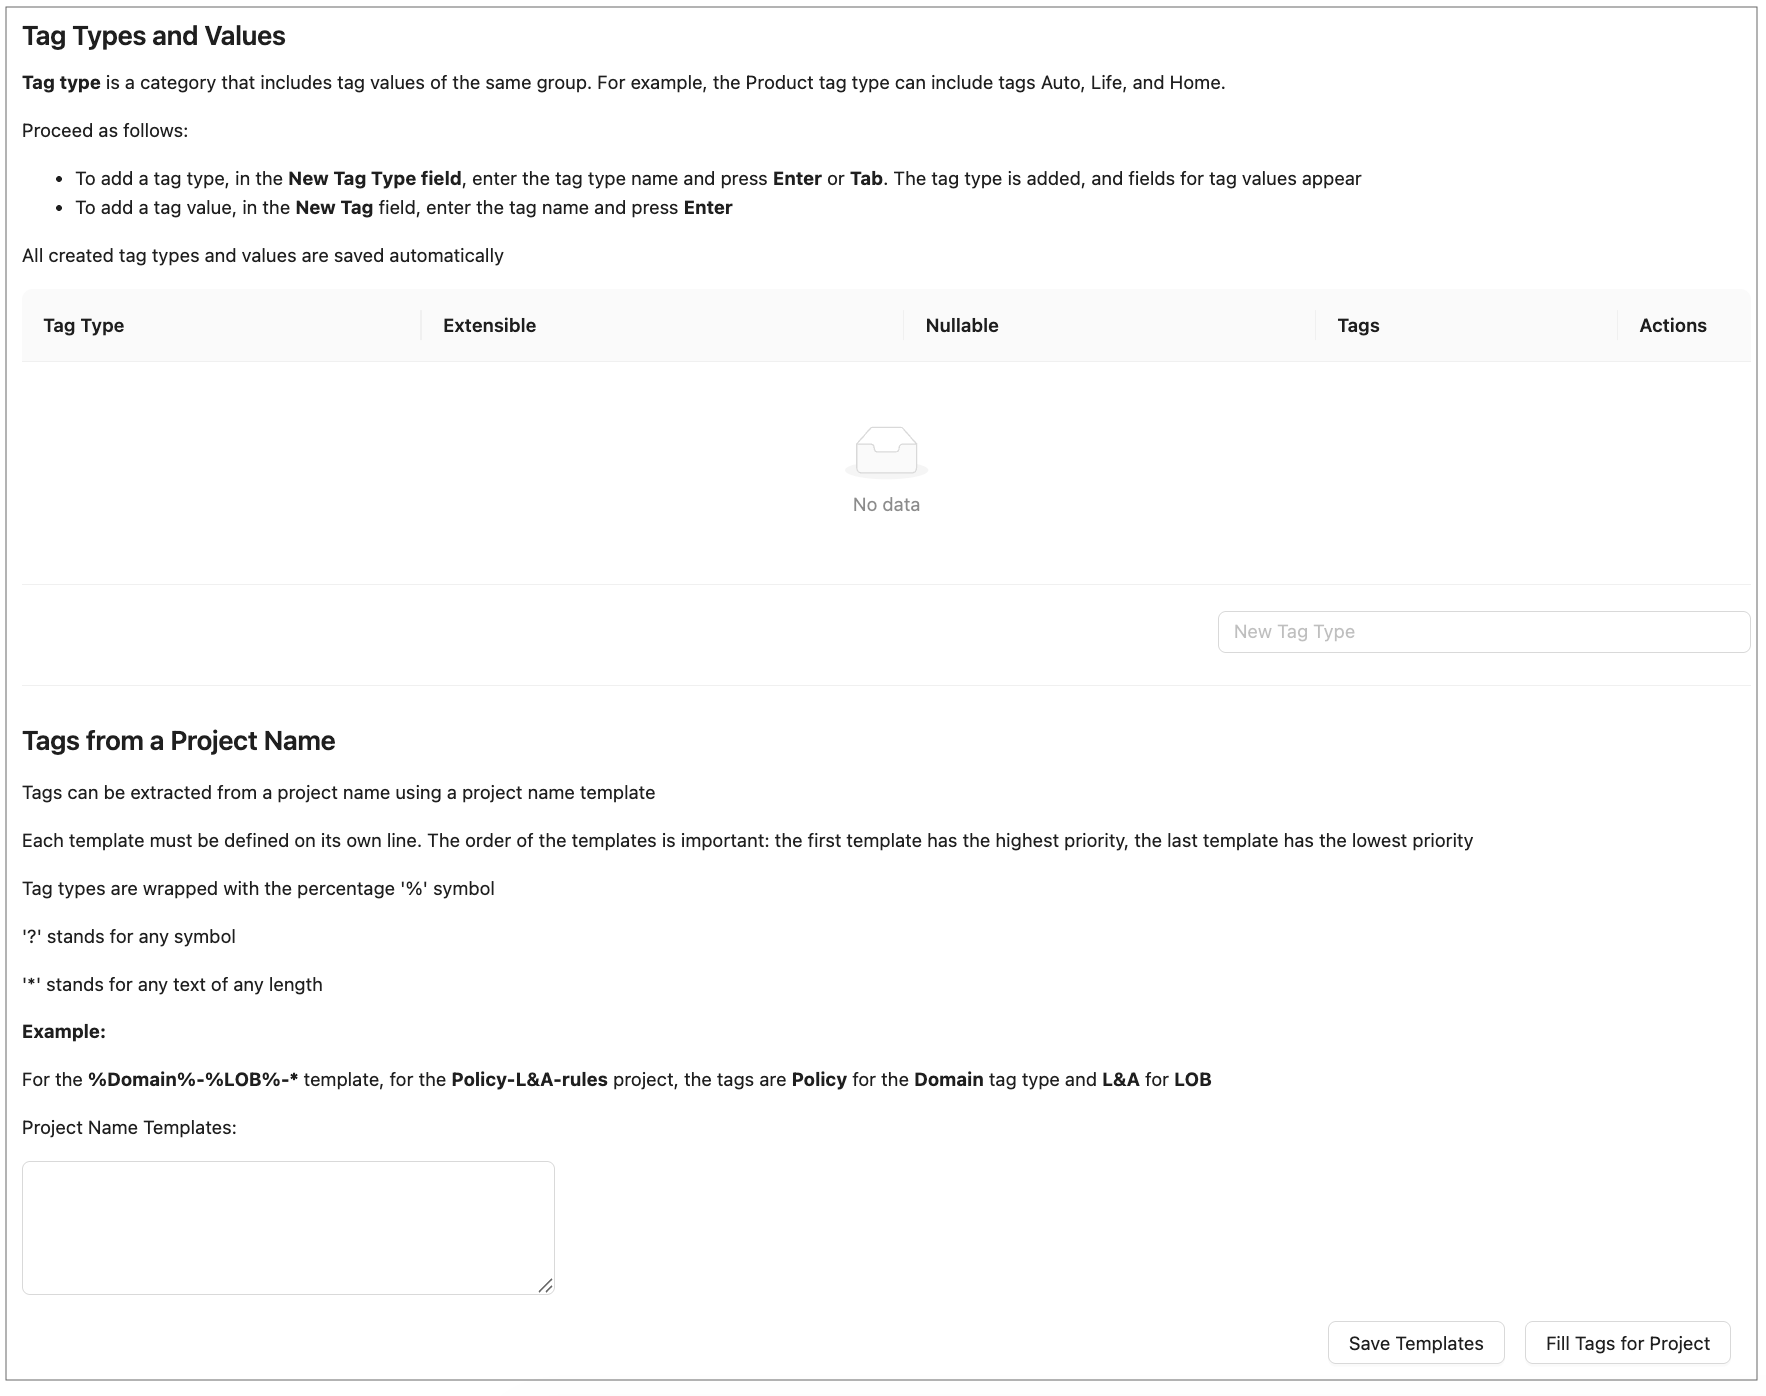Click the bold Example label
The width and height of the screenshot is (1766, 1396).
(x=64, y=1031)
